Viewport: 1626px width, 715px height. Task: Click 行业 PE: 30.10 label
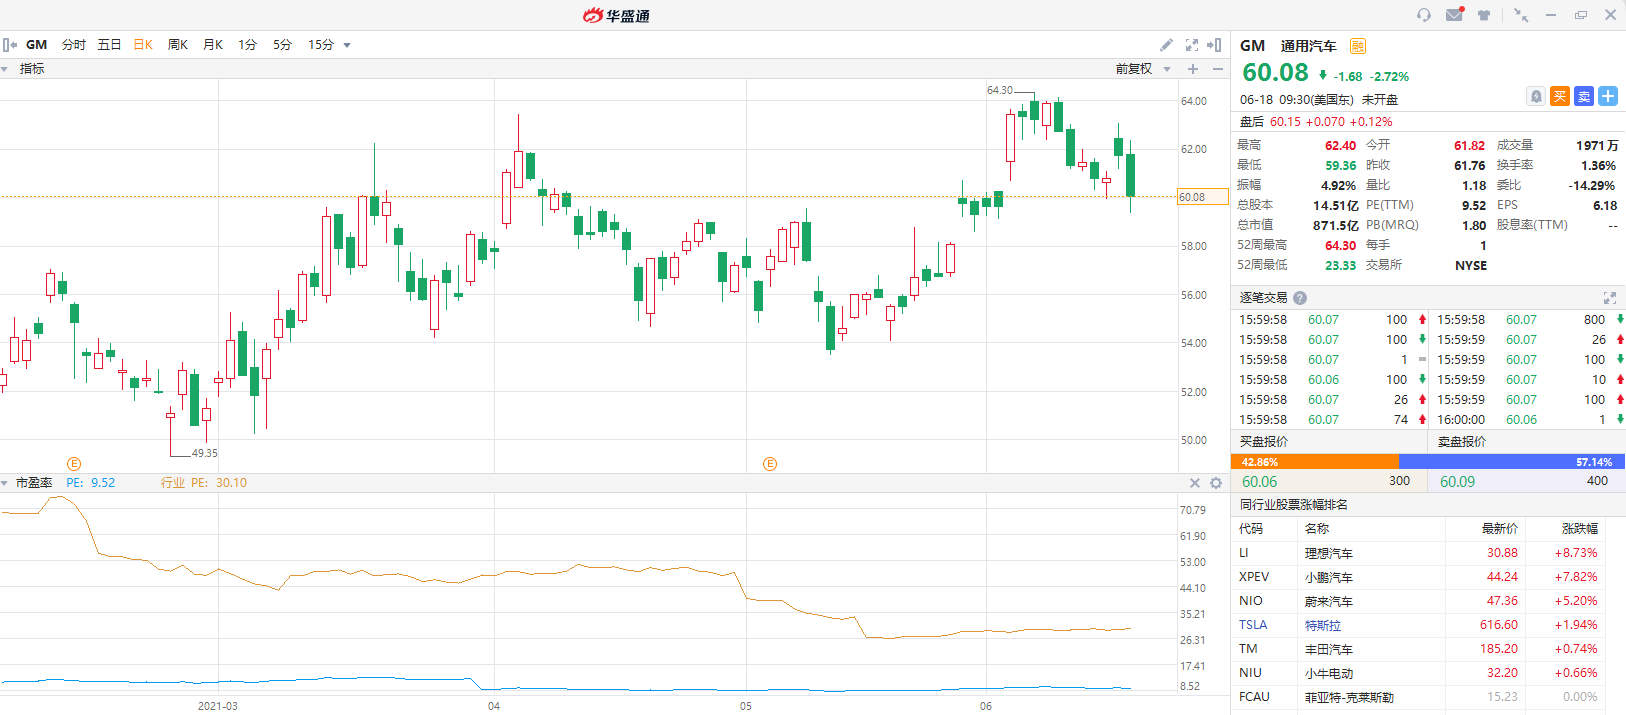(x=204, y=483)
